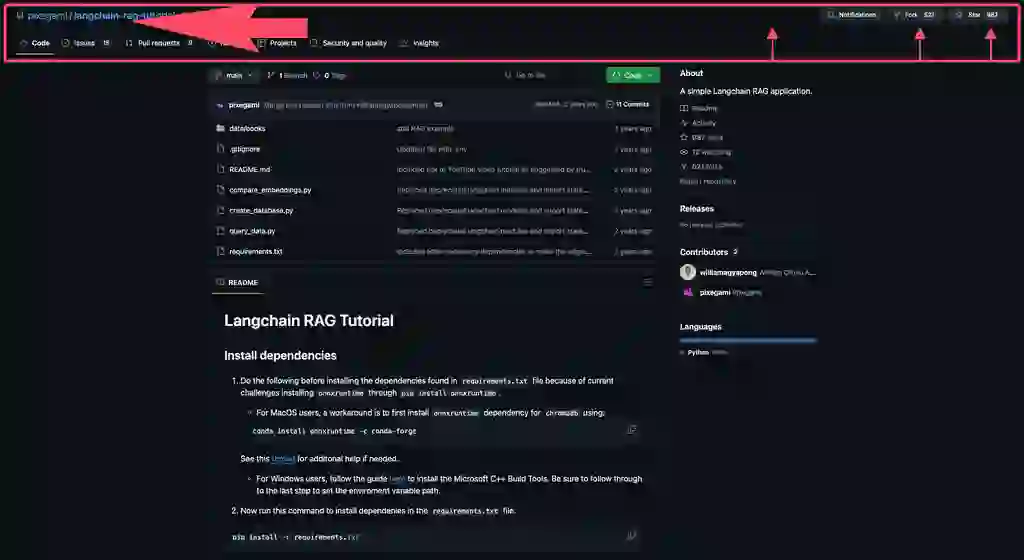Click williamagyapong avatar thumbnail
The height and width of the screenshot is (560, 1024).
coord(688,272)
